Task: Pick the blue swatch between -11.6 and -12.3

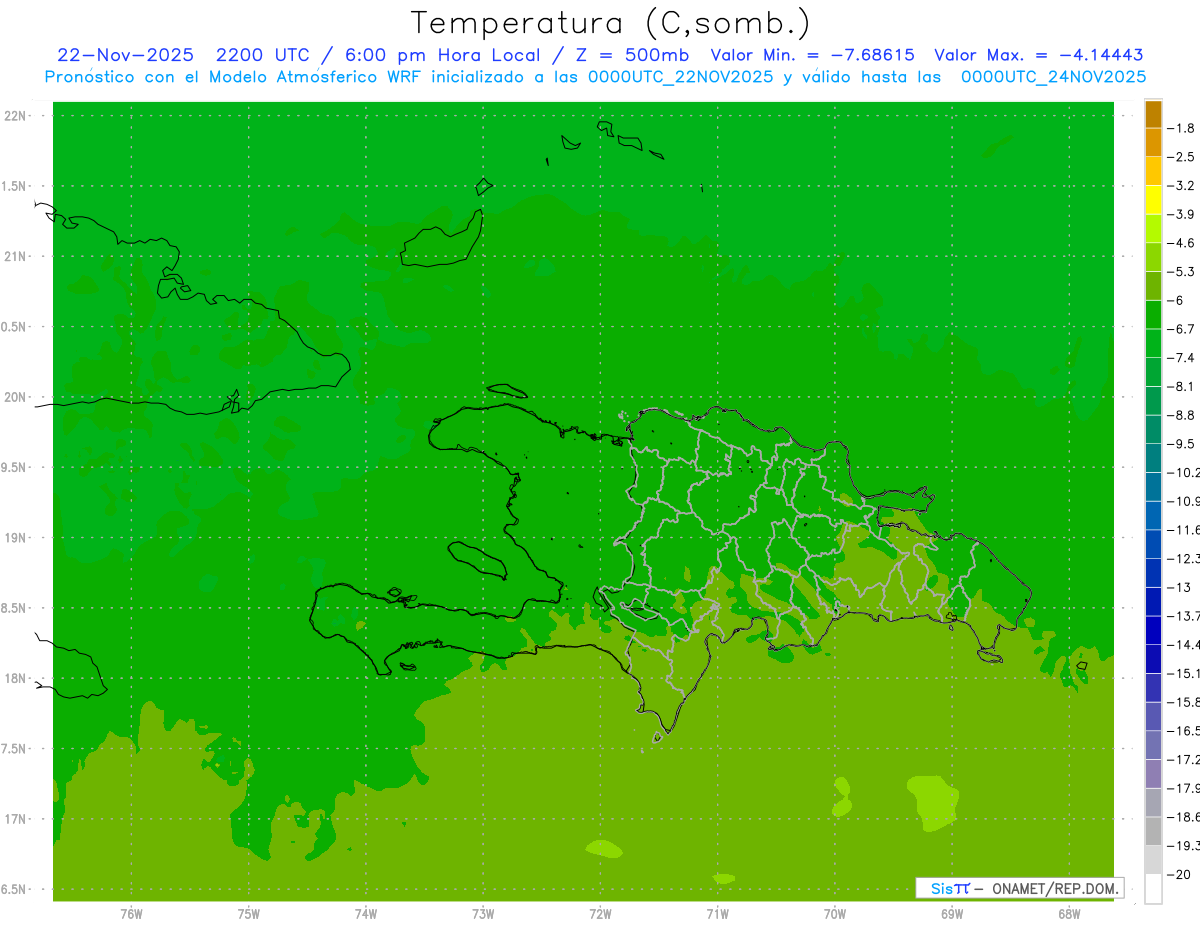Action: (1153, 544)
